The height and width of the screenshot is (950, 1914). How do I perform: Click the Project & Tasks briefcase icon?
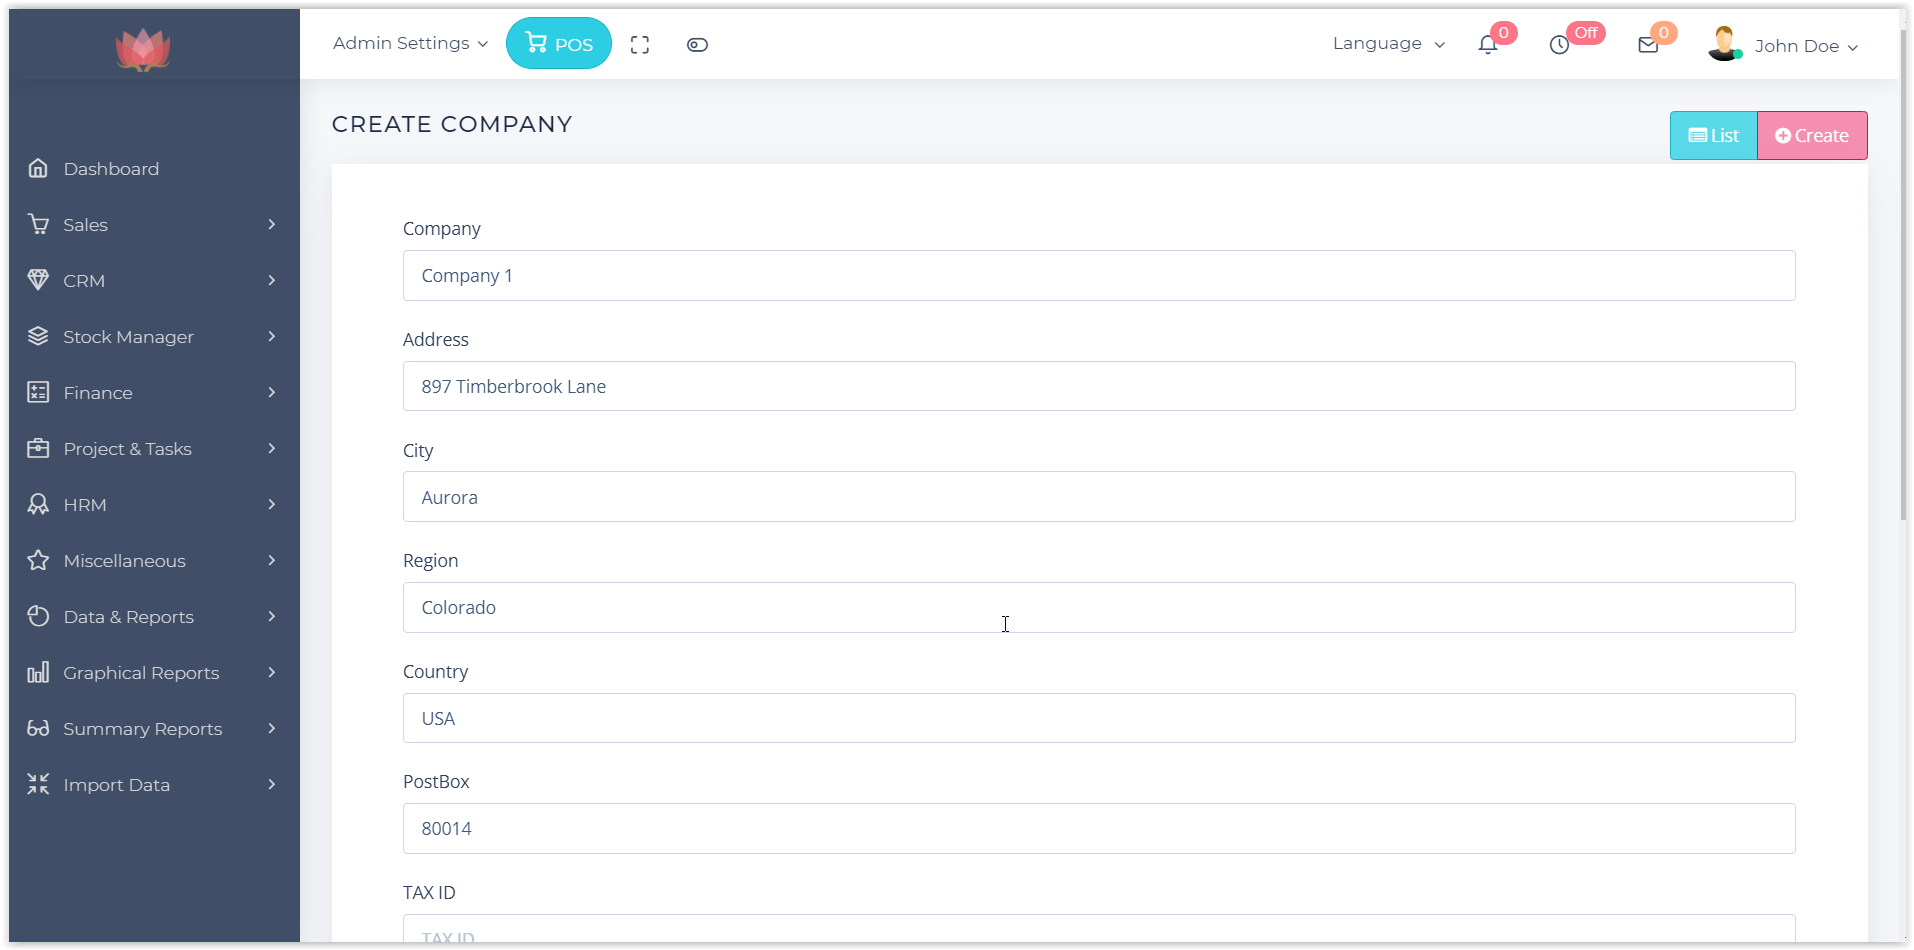pos(38,448)
